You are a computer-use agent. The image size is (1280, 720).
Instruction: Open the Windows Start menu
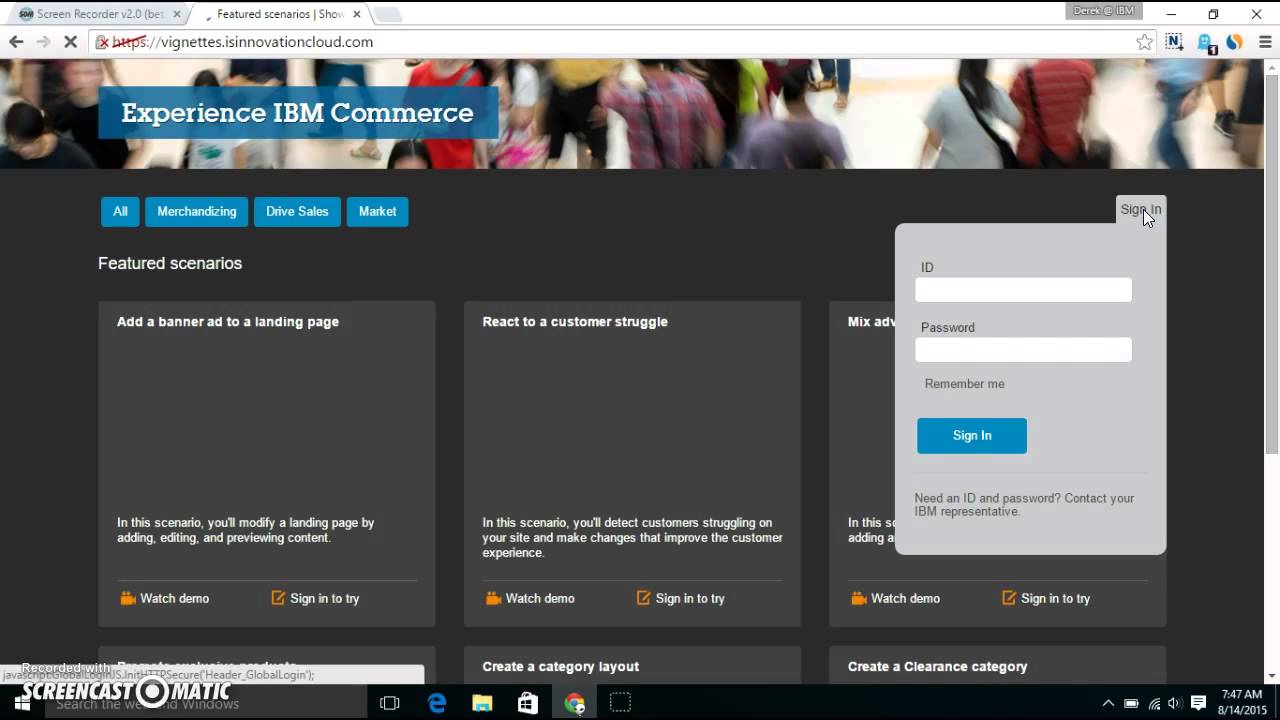pyautogui.click(x=22, y=703)
